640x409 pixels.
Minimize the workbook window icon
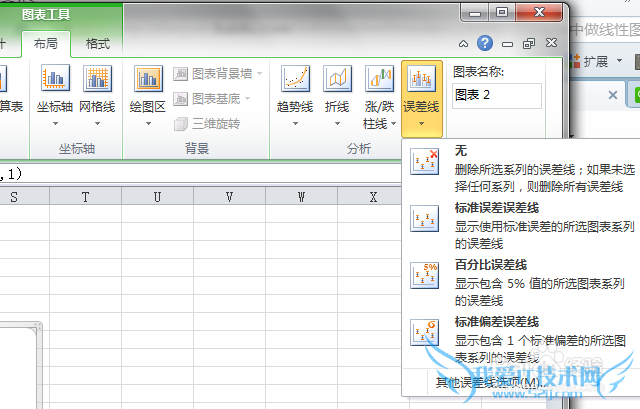[x=507, y=44]
